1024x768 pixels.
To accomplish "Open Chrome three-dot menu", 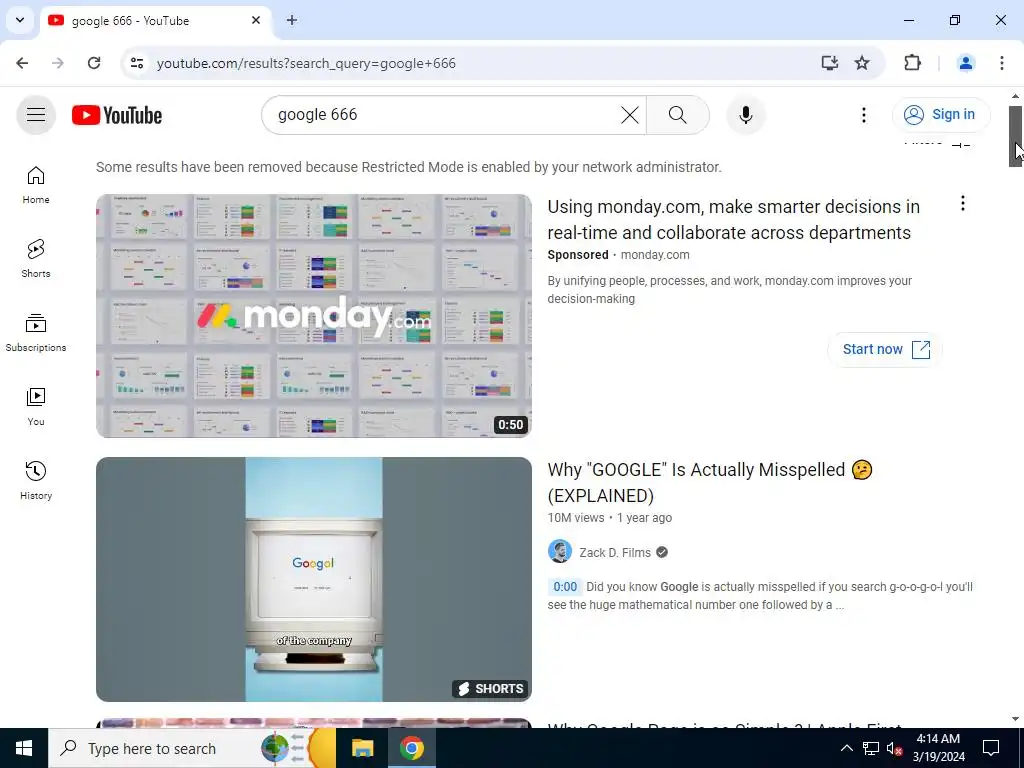I will tap(1002, 63).
